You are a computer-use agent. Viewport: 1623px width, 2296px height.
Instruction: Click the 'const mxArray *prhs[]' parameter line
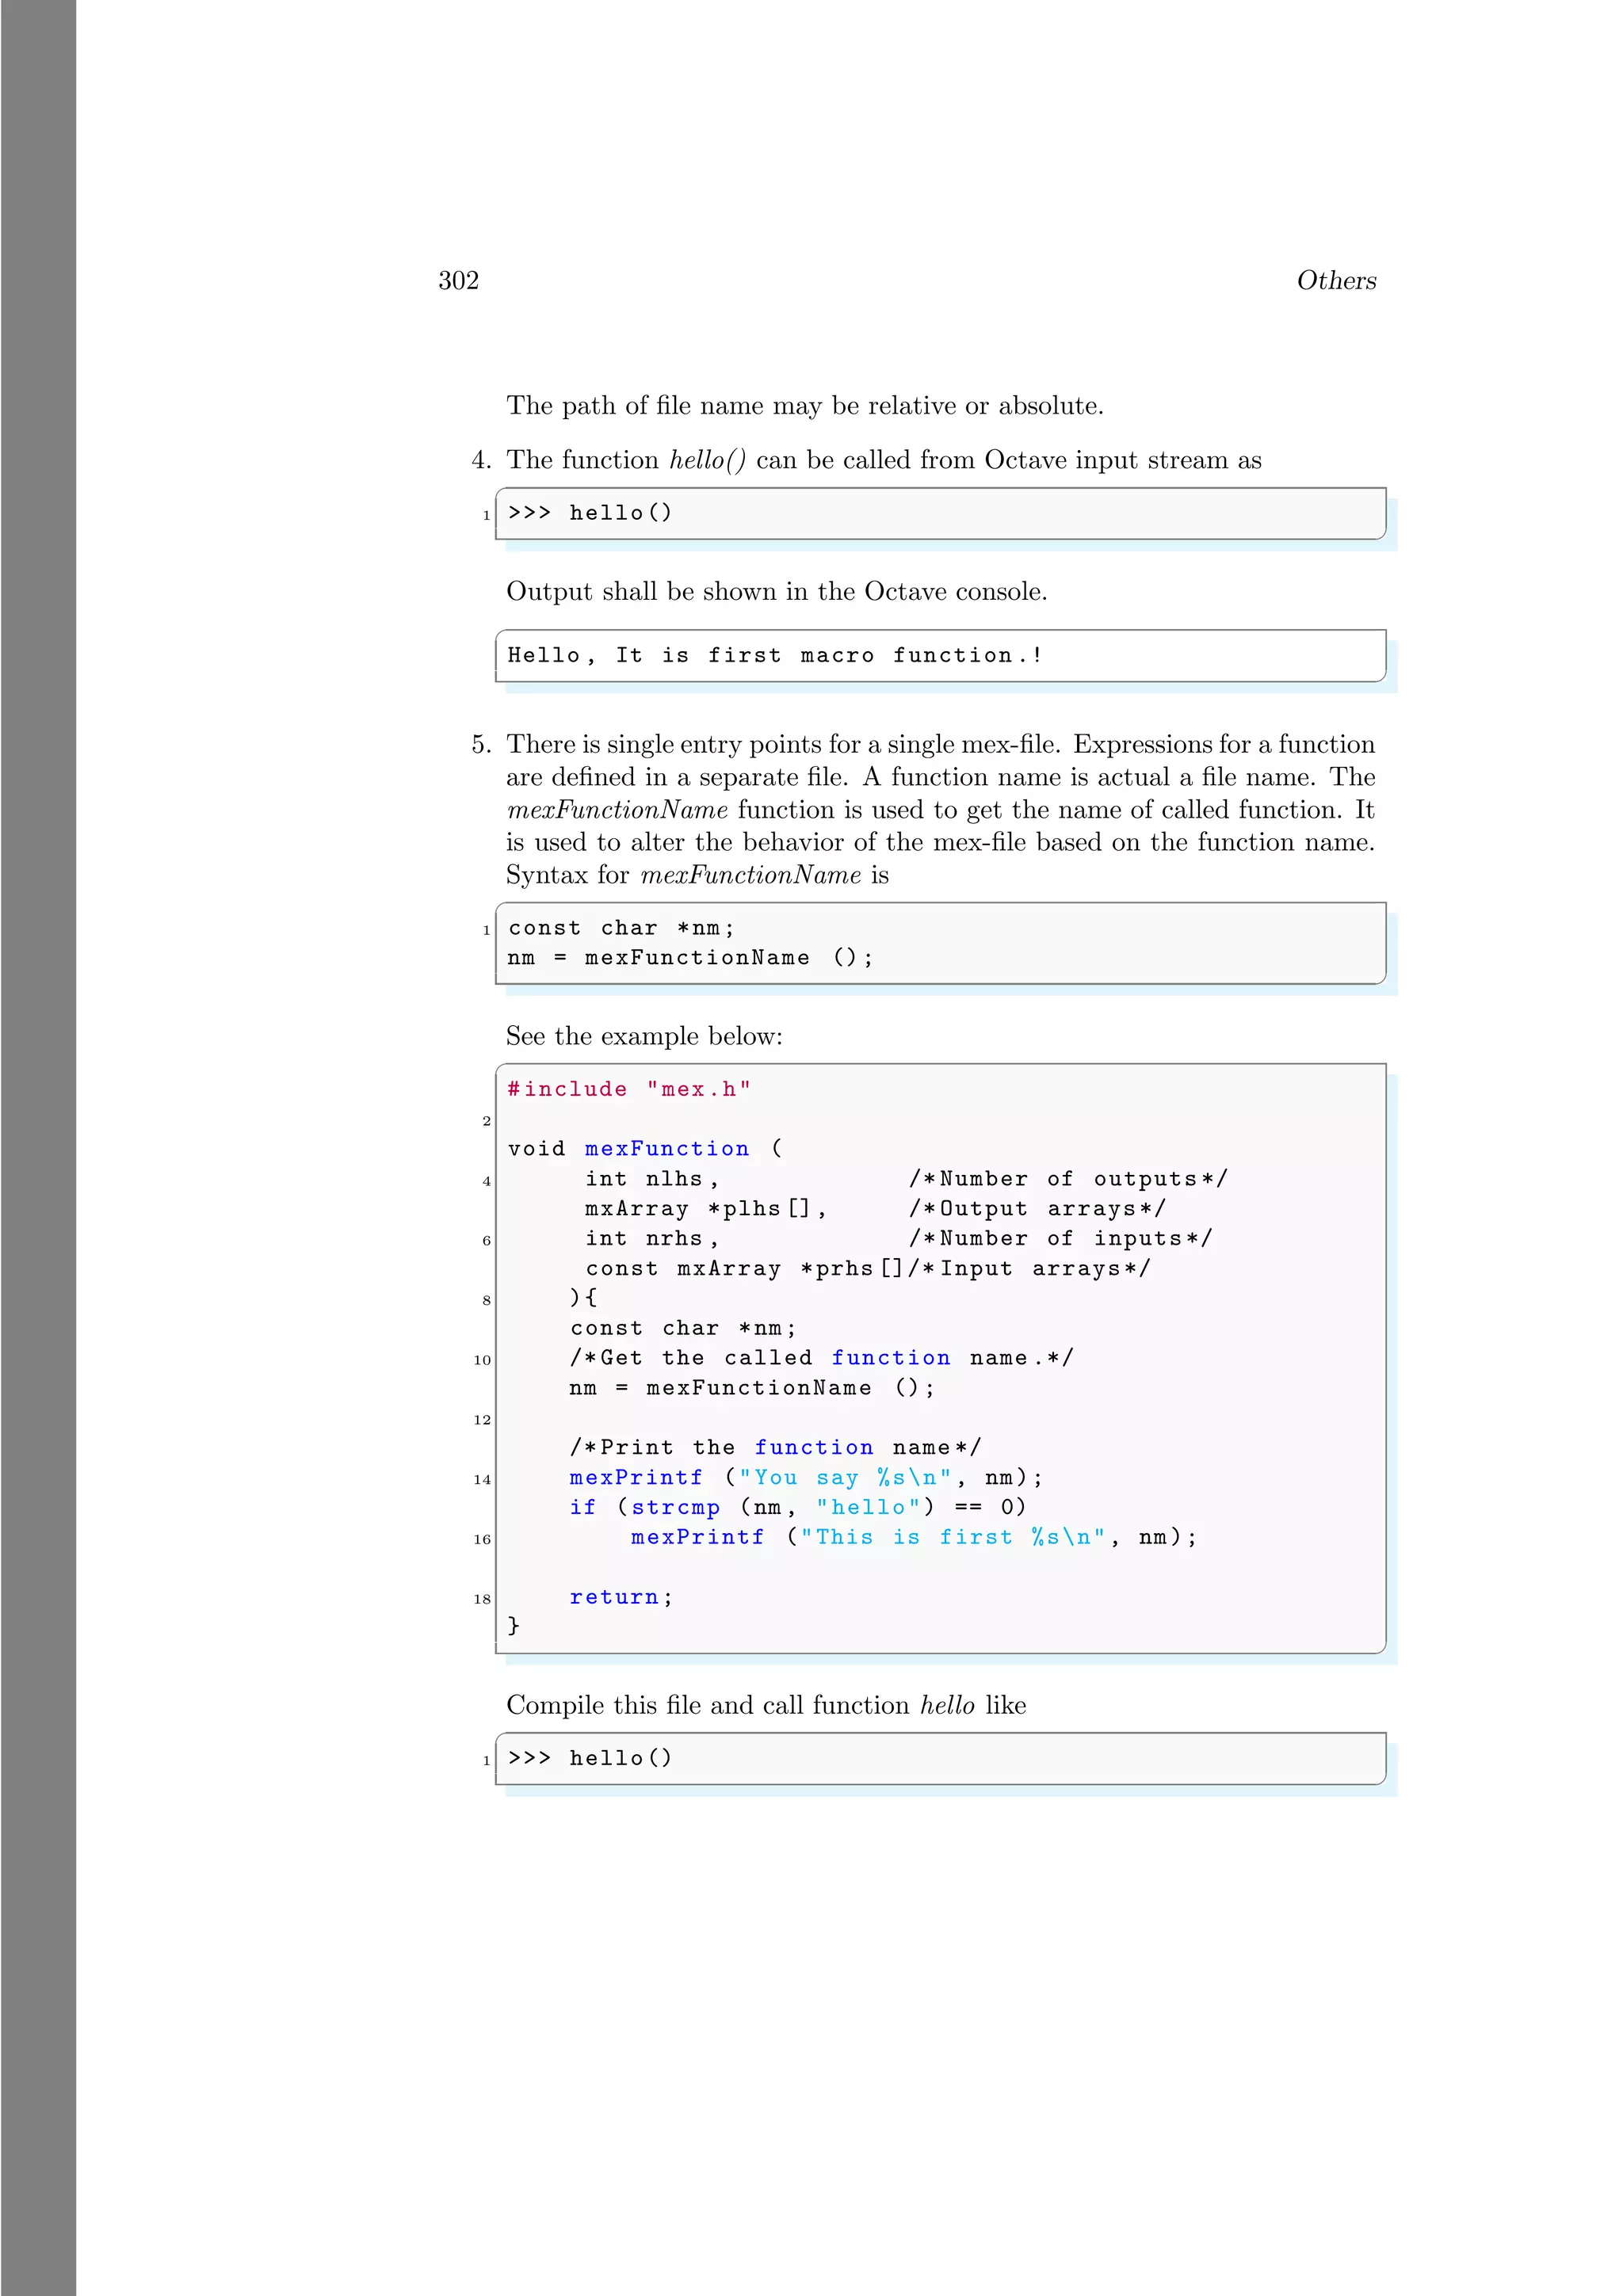tap(745, 1269)
